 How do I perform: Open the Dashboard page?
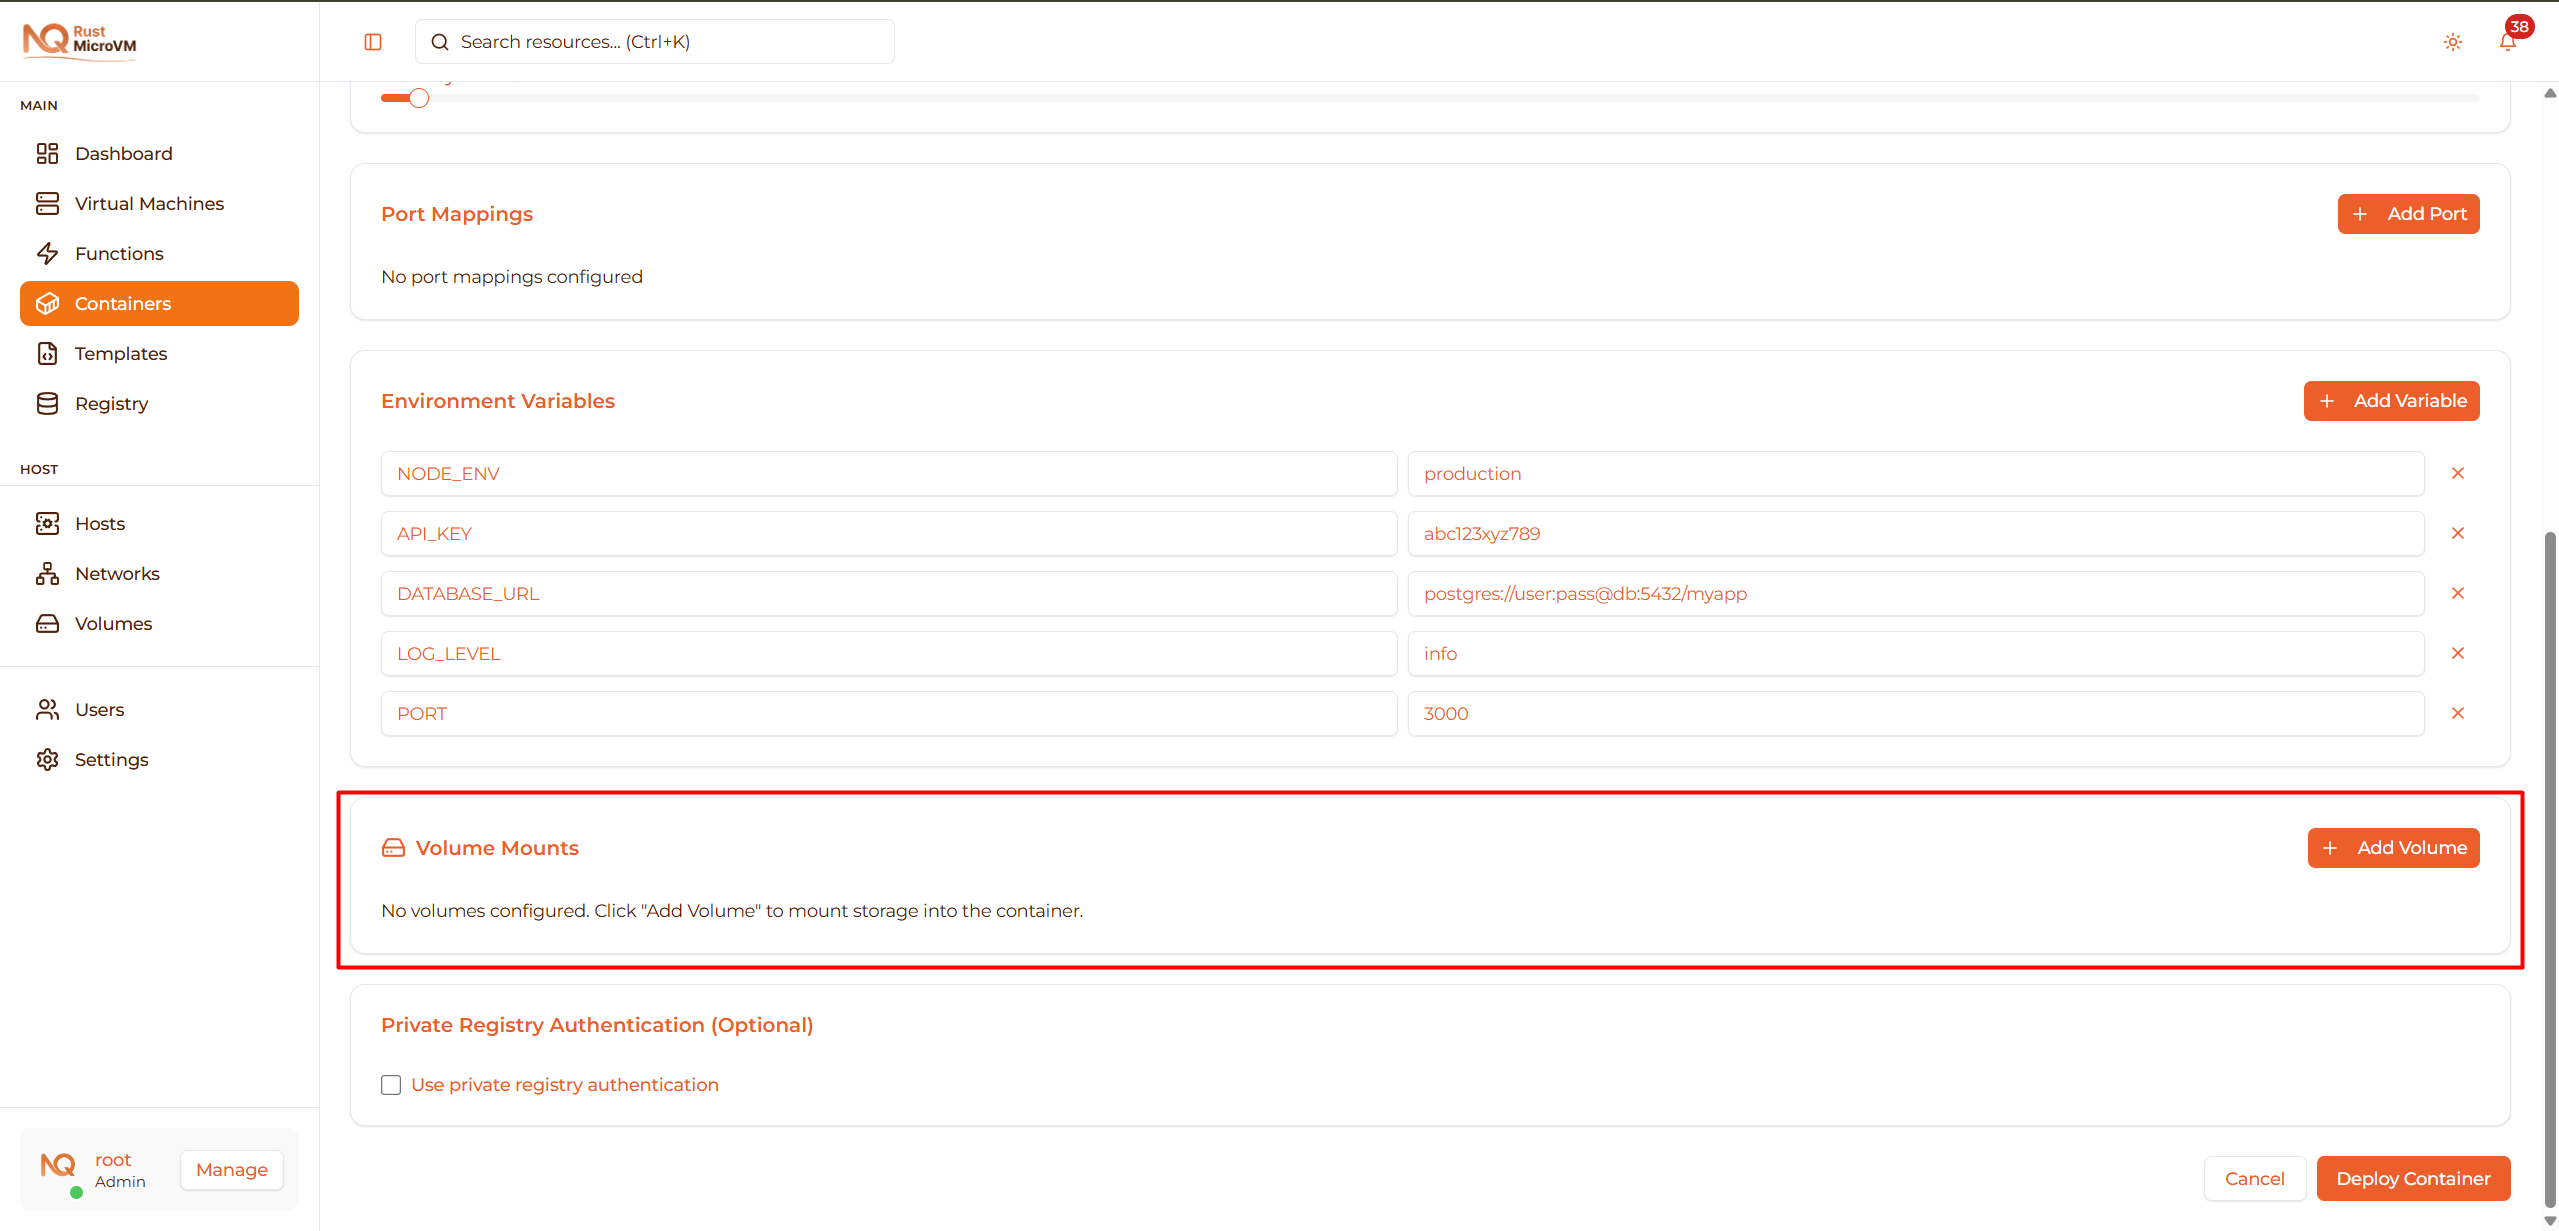123,153
